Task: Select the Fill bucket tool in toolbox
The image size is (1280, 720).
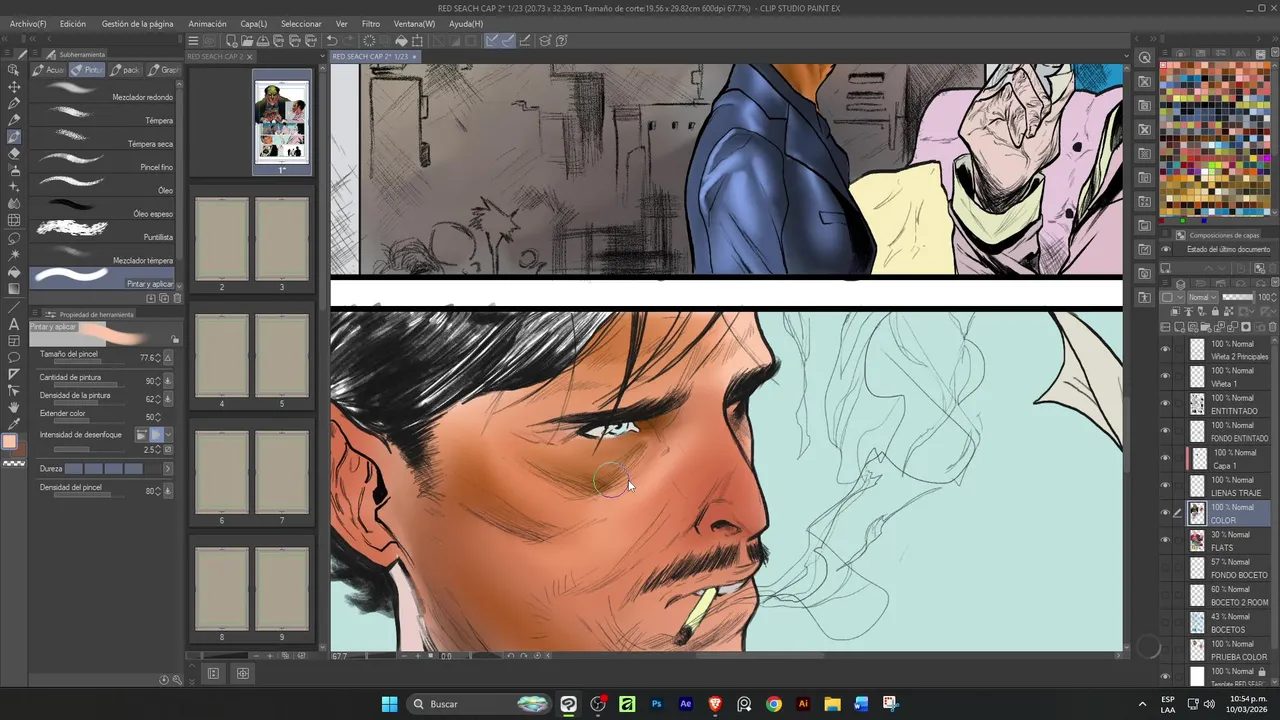Action: tap(14, 272)
